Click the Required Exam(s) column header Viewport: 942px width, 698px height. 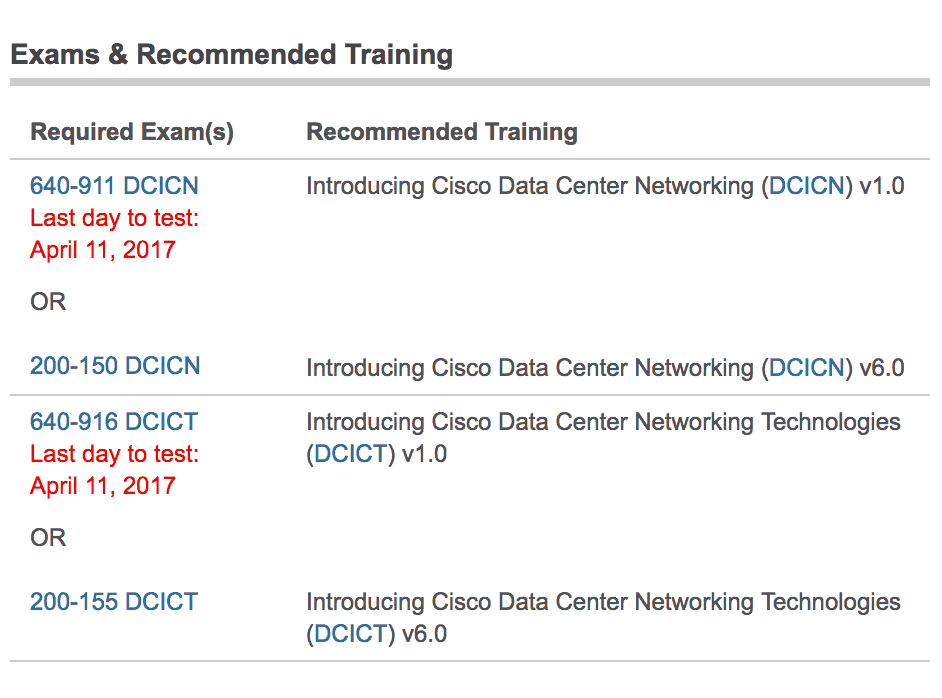[x=132, y=132]
